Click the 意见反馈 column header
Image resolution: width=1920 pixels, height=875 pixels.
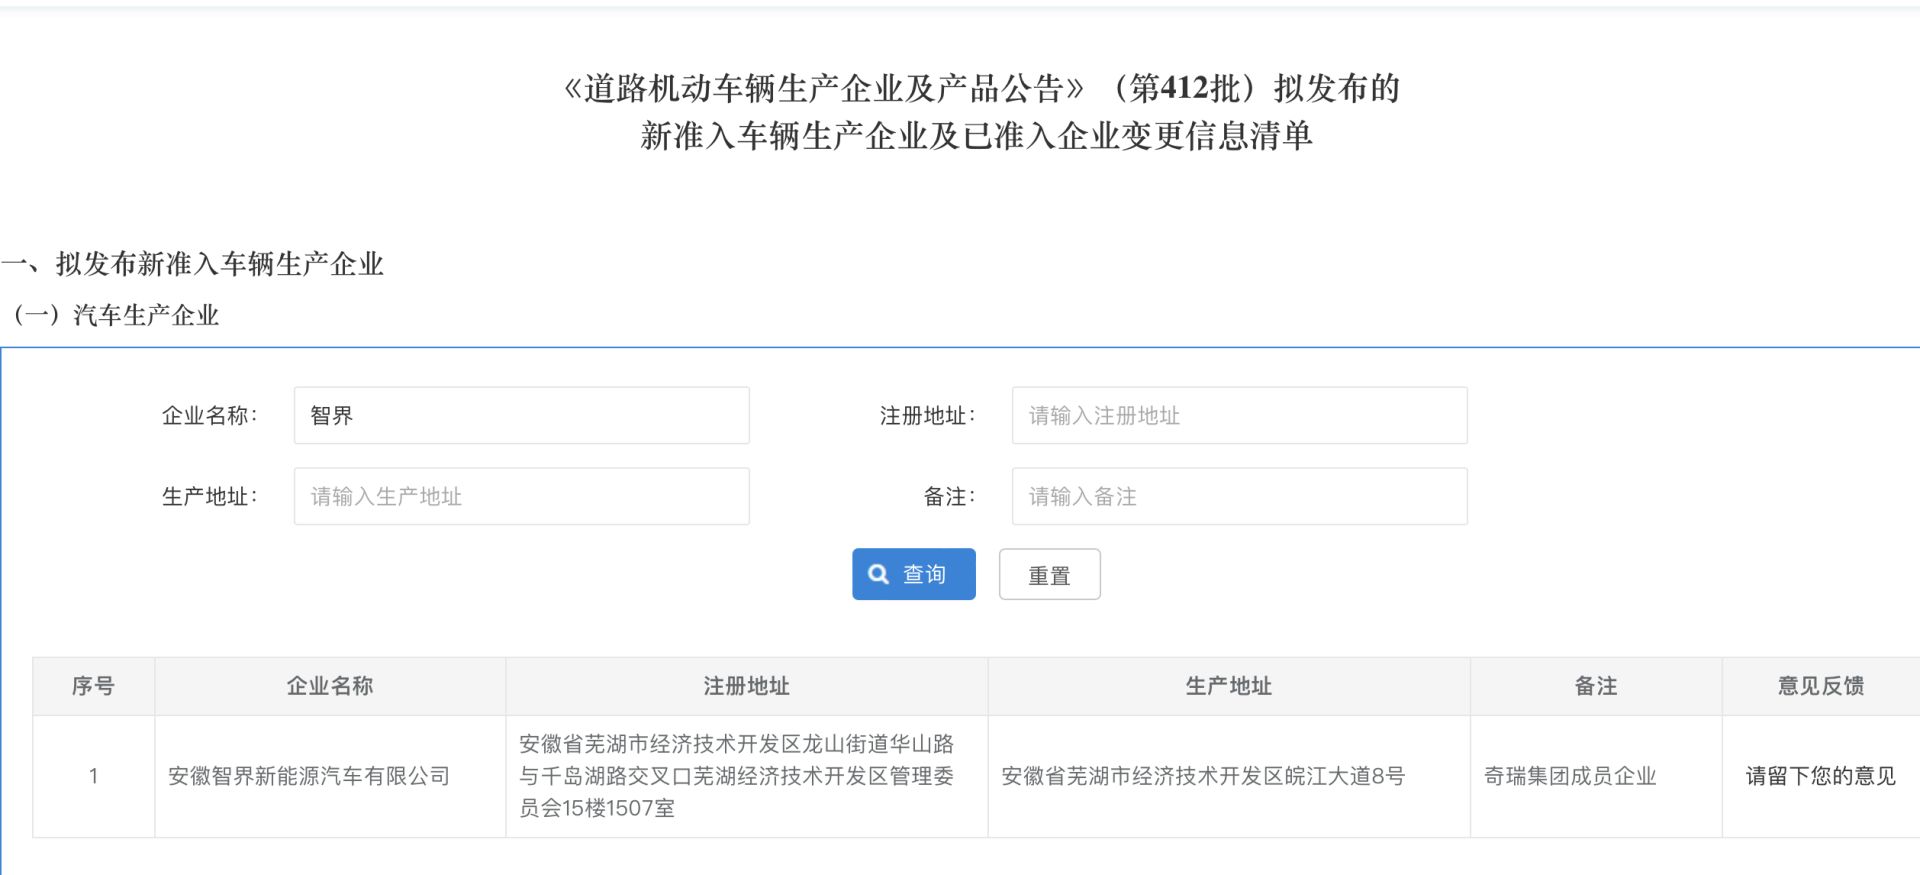click(x=1821, y=686)
